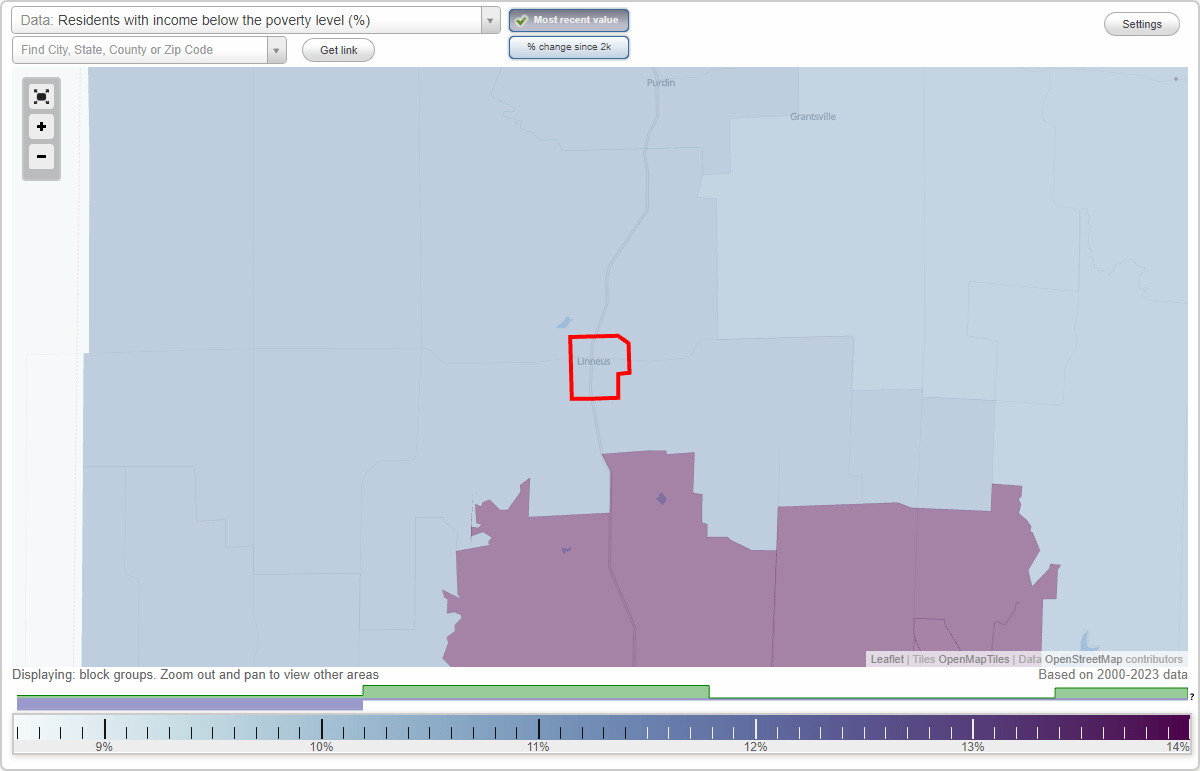Select the zoom out minus icon
This screenshot has height=771, width=1200.
click(41, 157)
